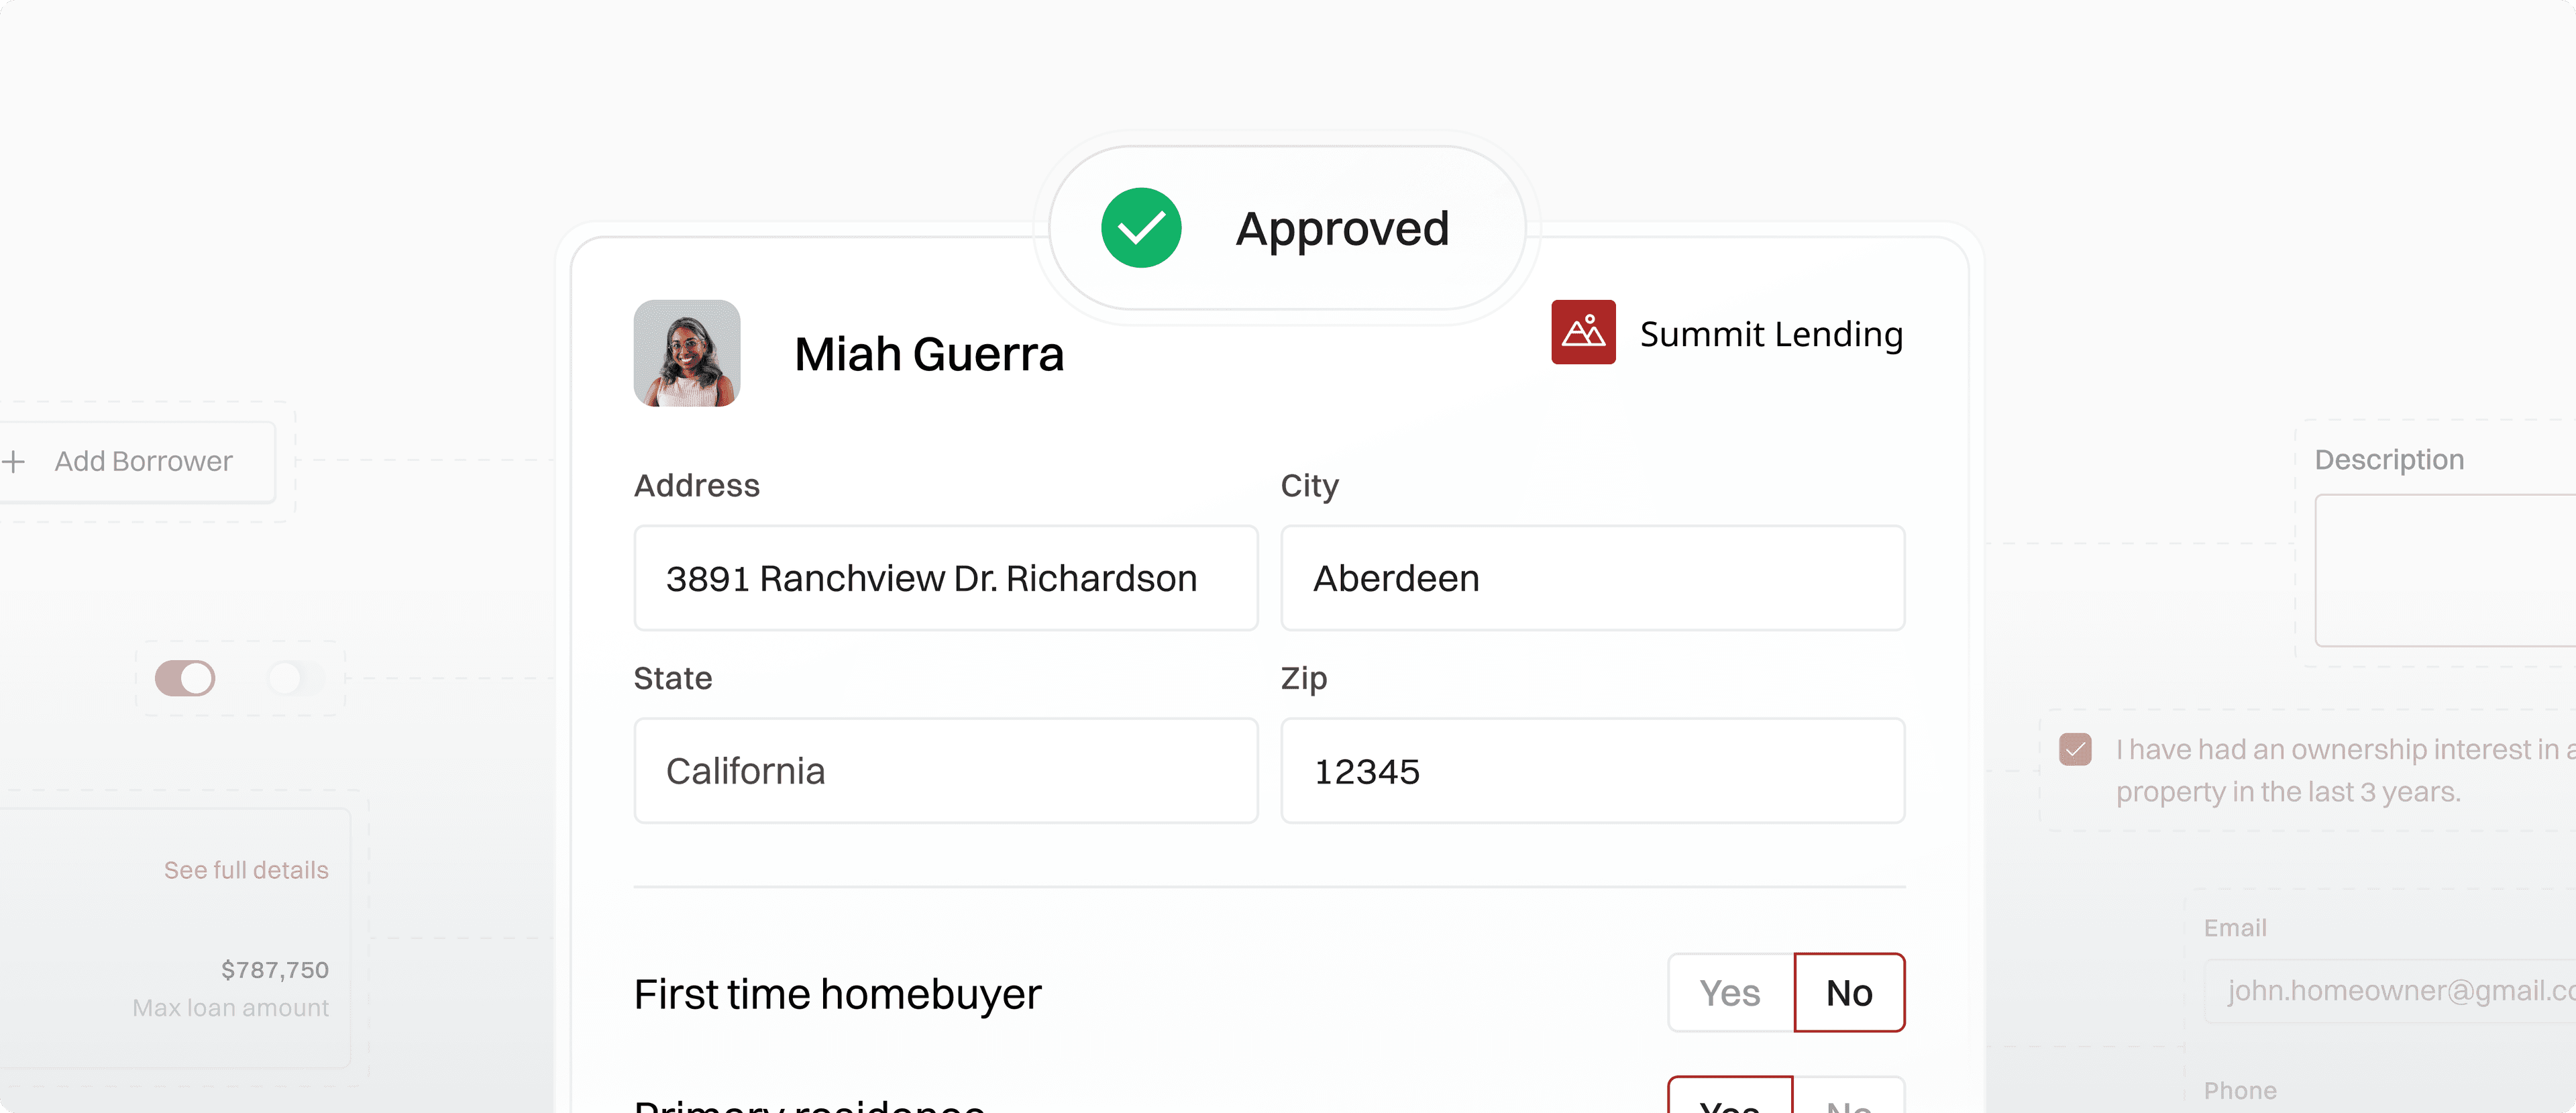
Task: Open the State field showing California
Action: tap(945, 771)
